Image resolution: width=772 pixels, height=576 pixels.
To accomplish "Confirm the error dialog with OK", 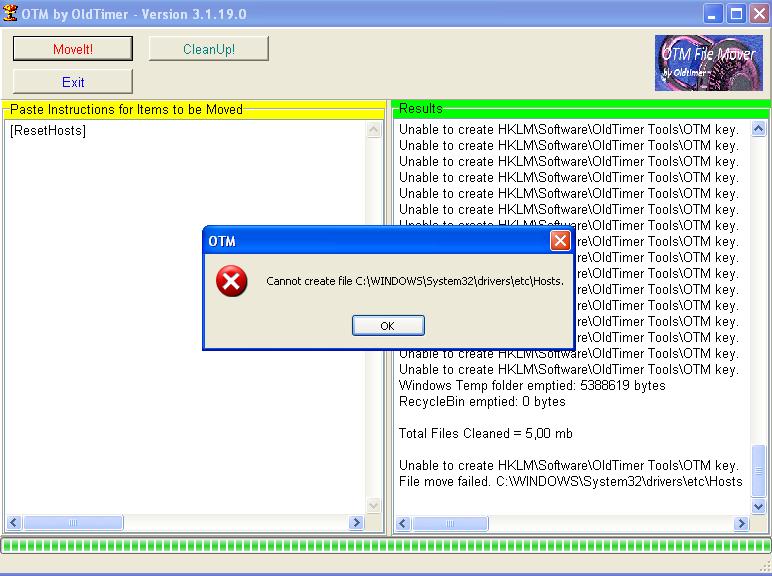I will [x=388, y=325].
